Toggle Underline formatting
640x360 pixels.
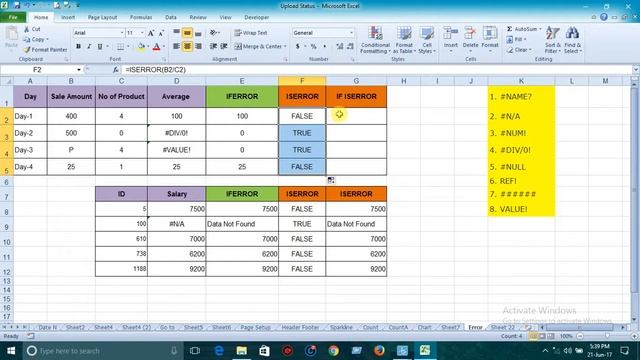[x=100, y=47]
